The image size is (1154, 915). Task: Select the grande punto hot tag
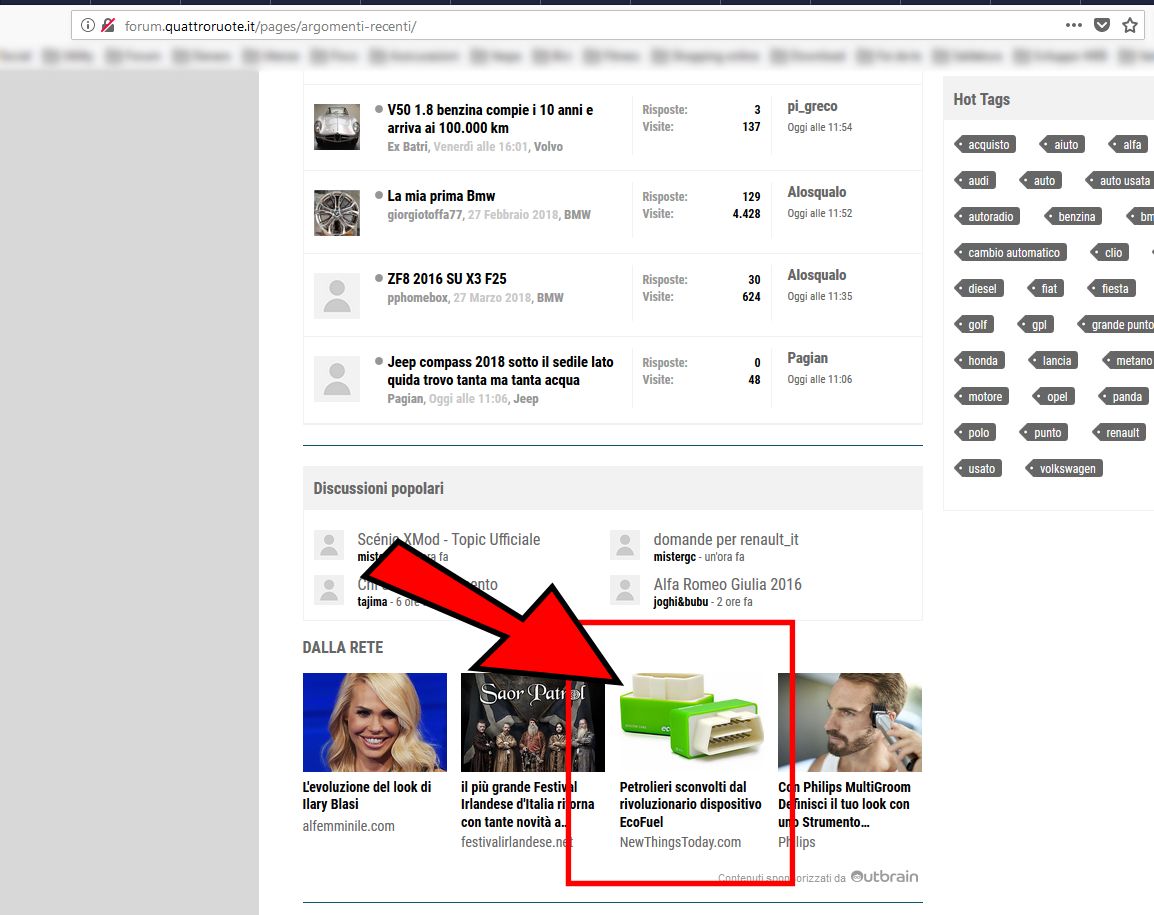click(x=1116, y=325)
